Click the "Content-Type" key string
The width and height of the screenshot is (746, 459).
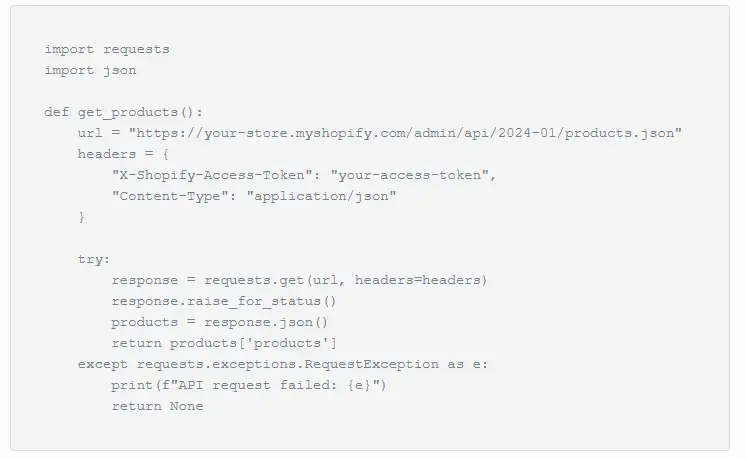click(174, 196)
